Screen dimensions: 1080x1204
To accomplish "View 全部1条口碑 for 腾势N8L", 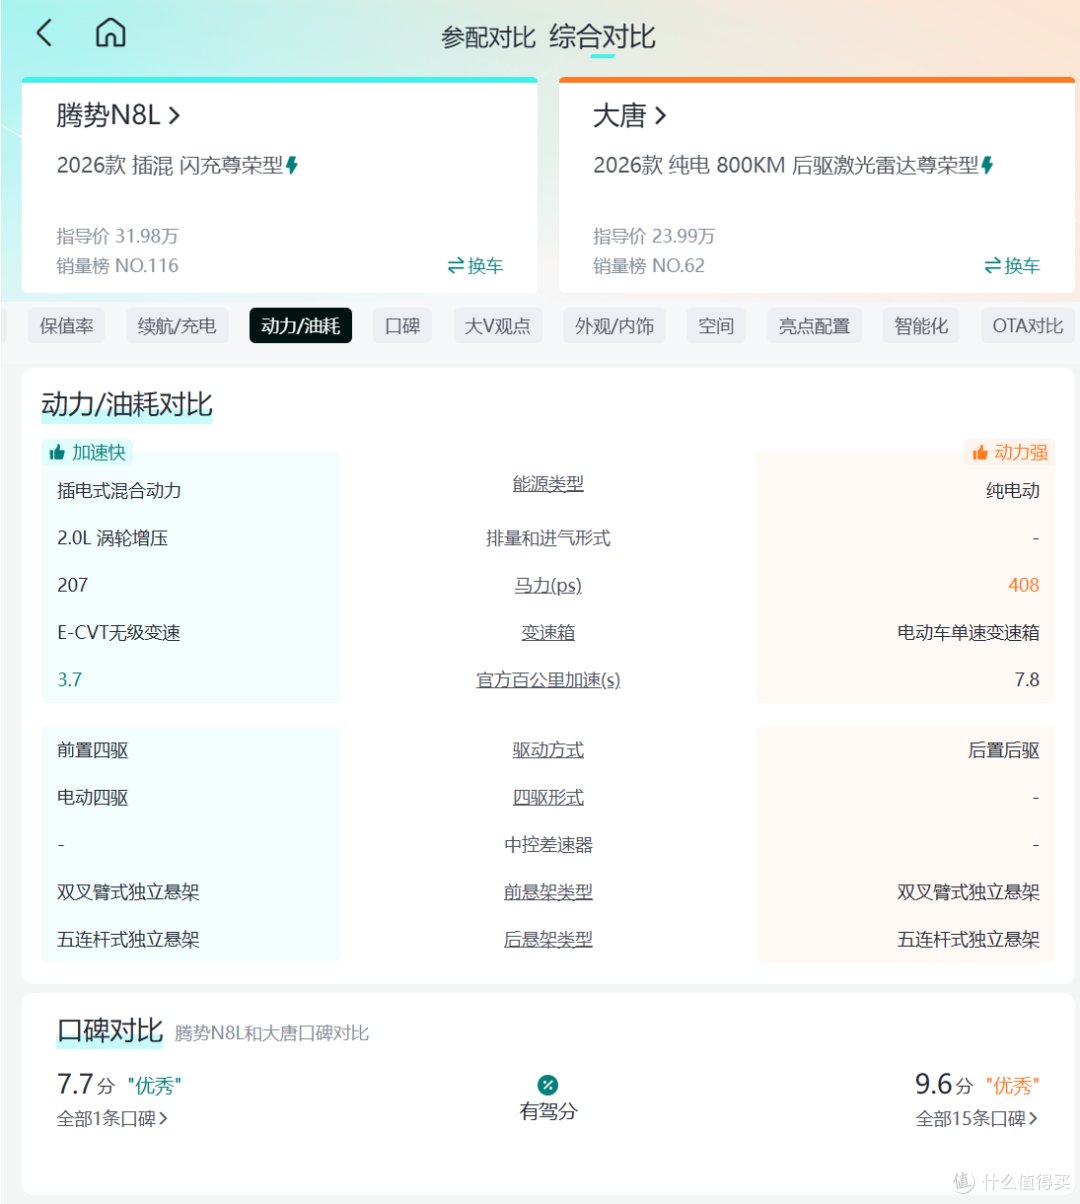I will [112, 1118].
